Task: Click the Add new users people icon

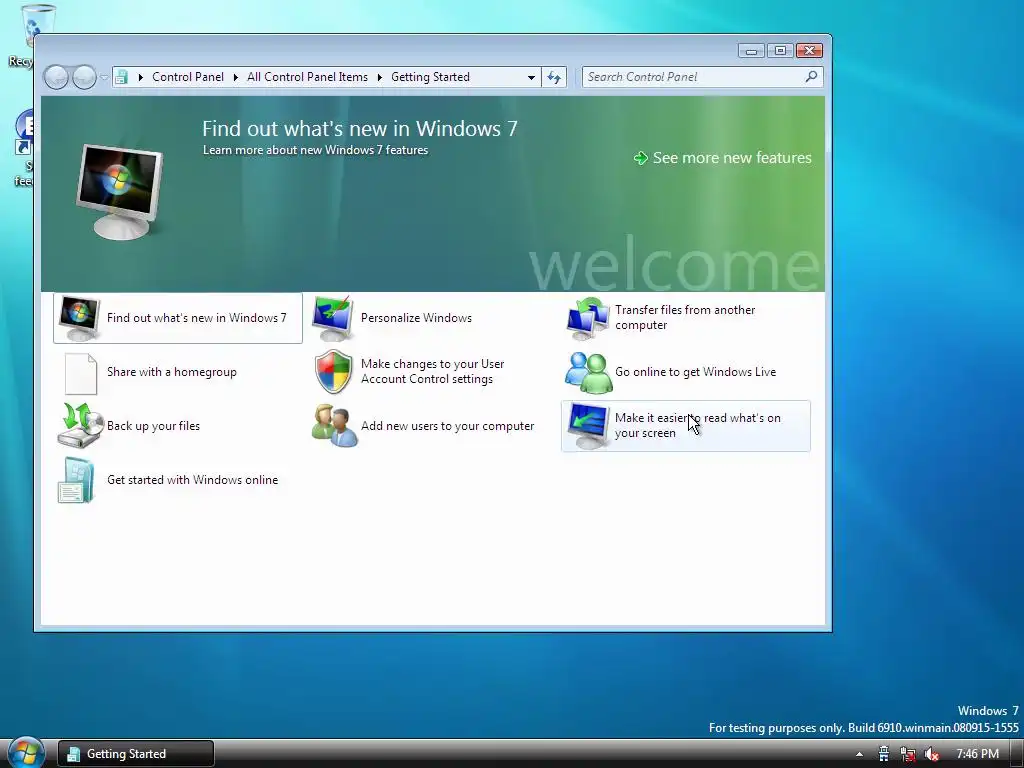Action: point(334,426)
